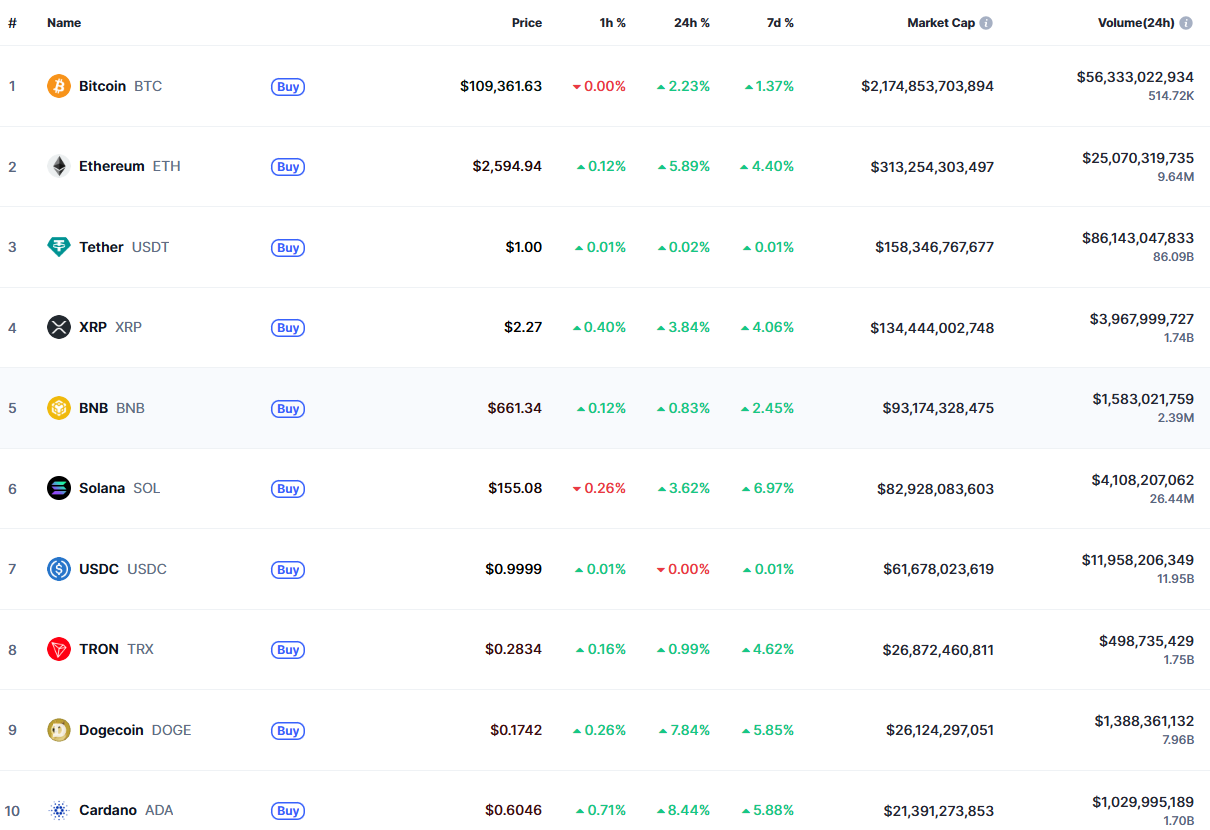The width and height of the screenshot is (1210, 830).
Task: Open the USDC coin name link
Action: (x=99, y=569)
